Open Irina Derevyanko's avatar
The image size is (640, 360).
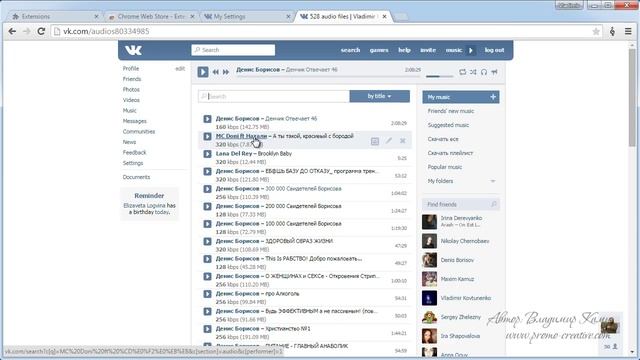[429, 222]
